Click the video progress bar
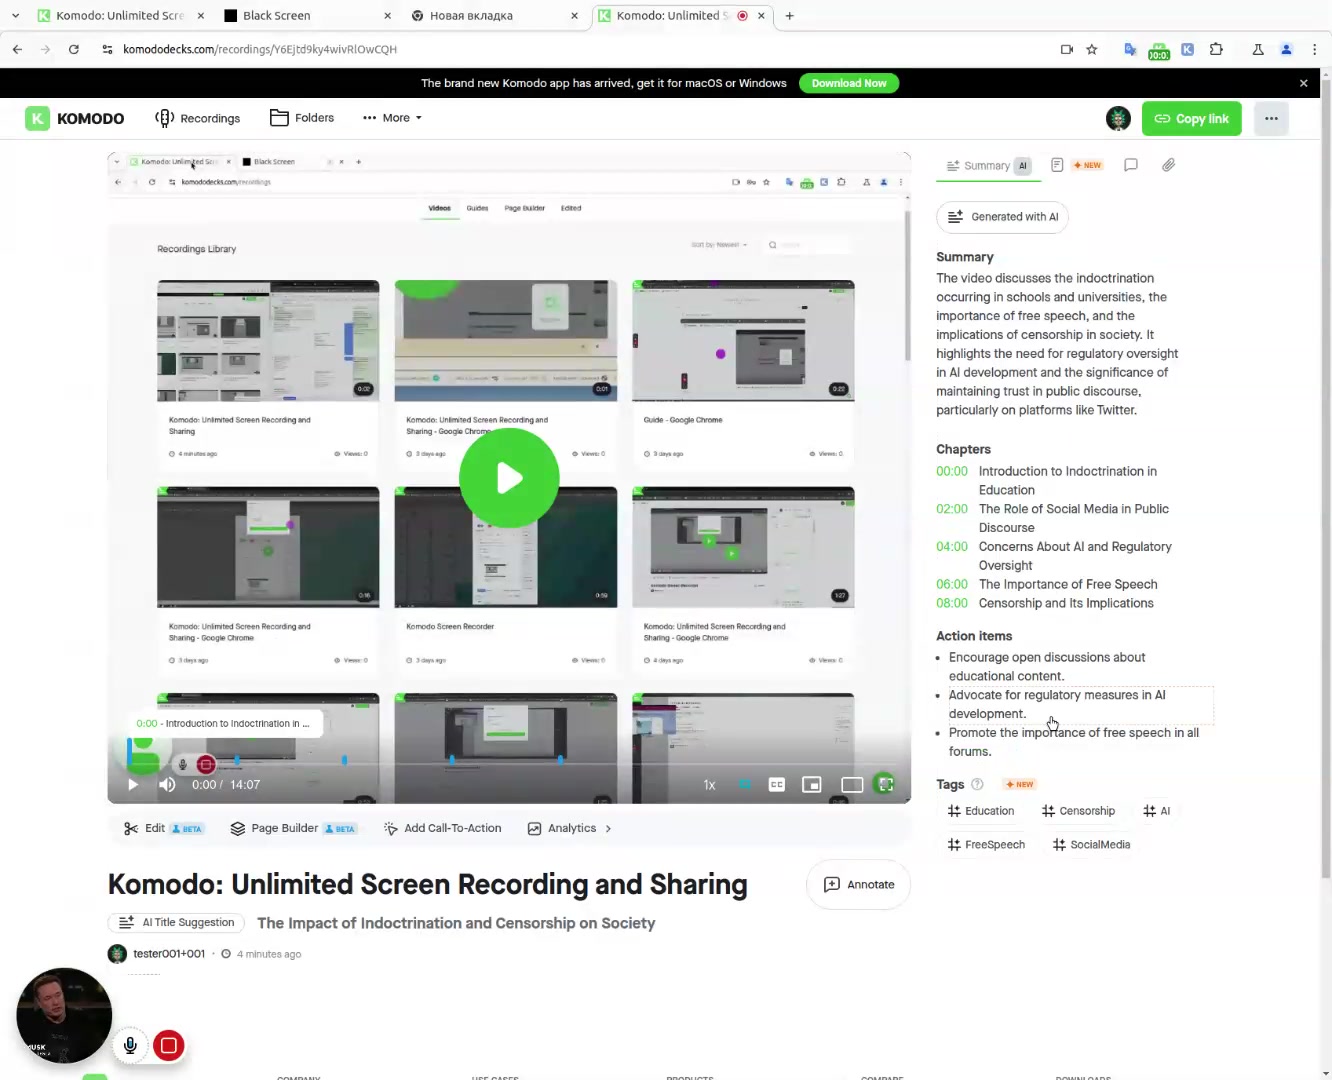This screenshot has height=1080, width=1332. pyautogui.click(x=509, y=764)
